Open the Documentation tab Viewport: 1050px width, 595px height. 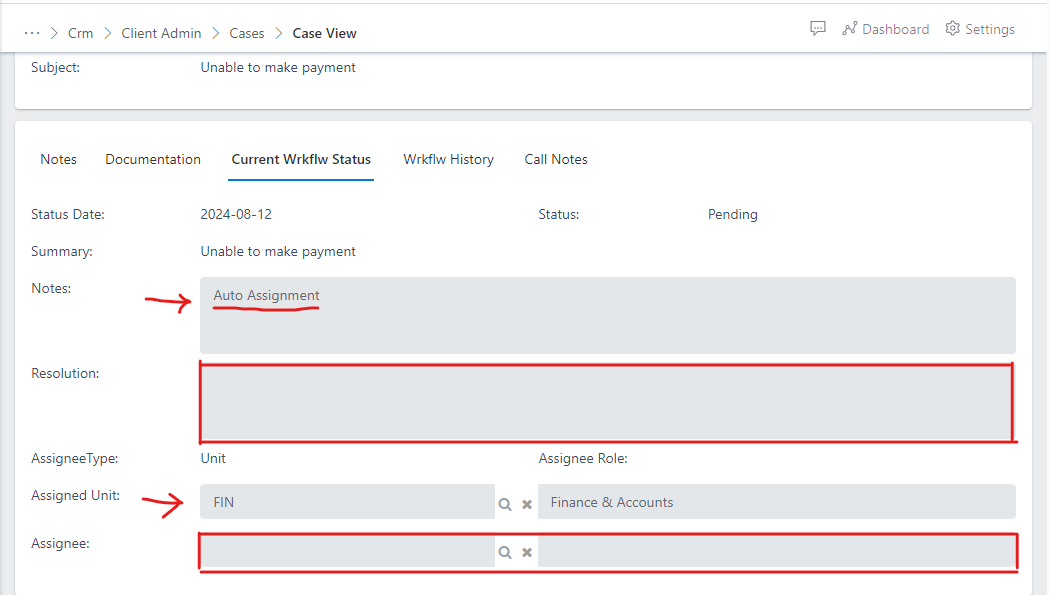[153, 159]
